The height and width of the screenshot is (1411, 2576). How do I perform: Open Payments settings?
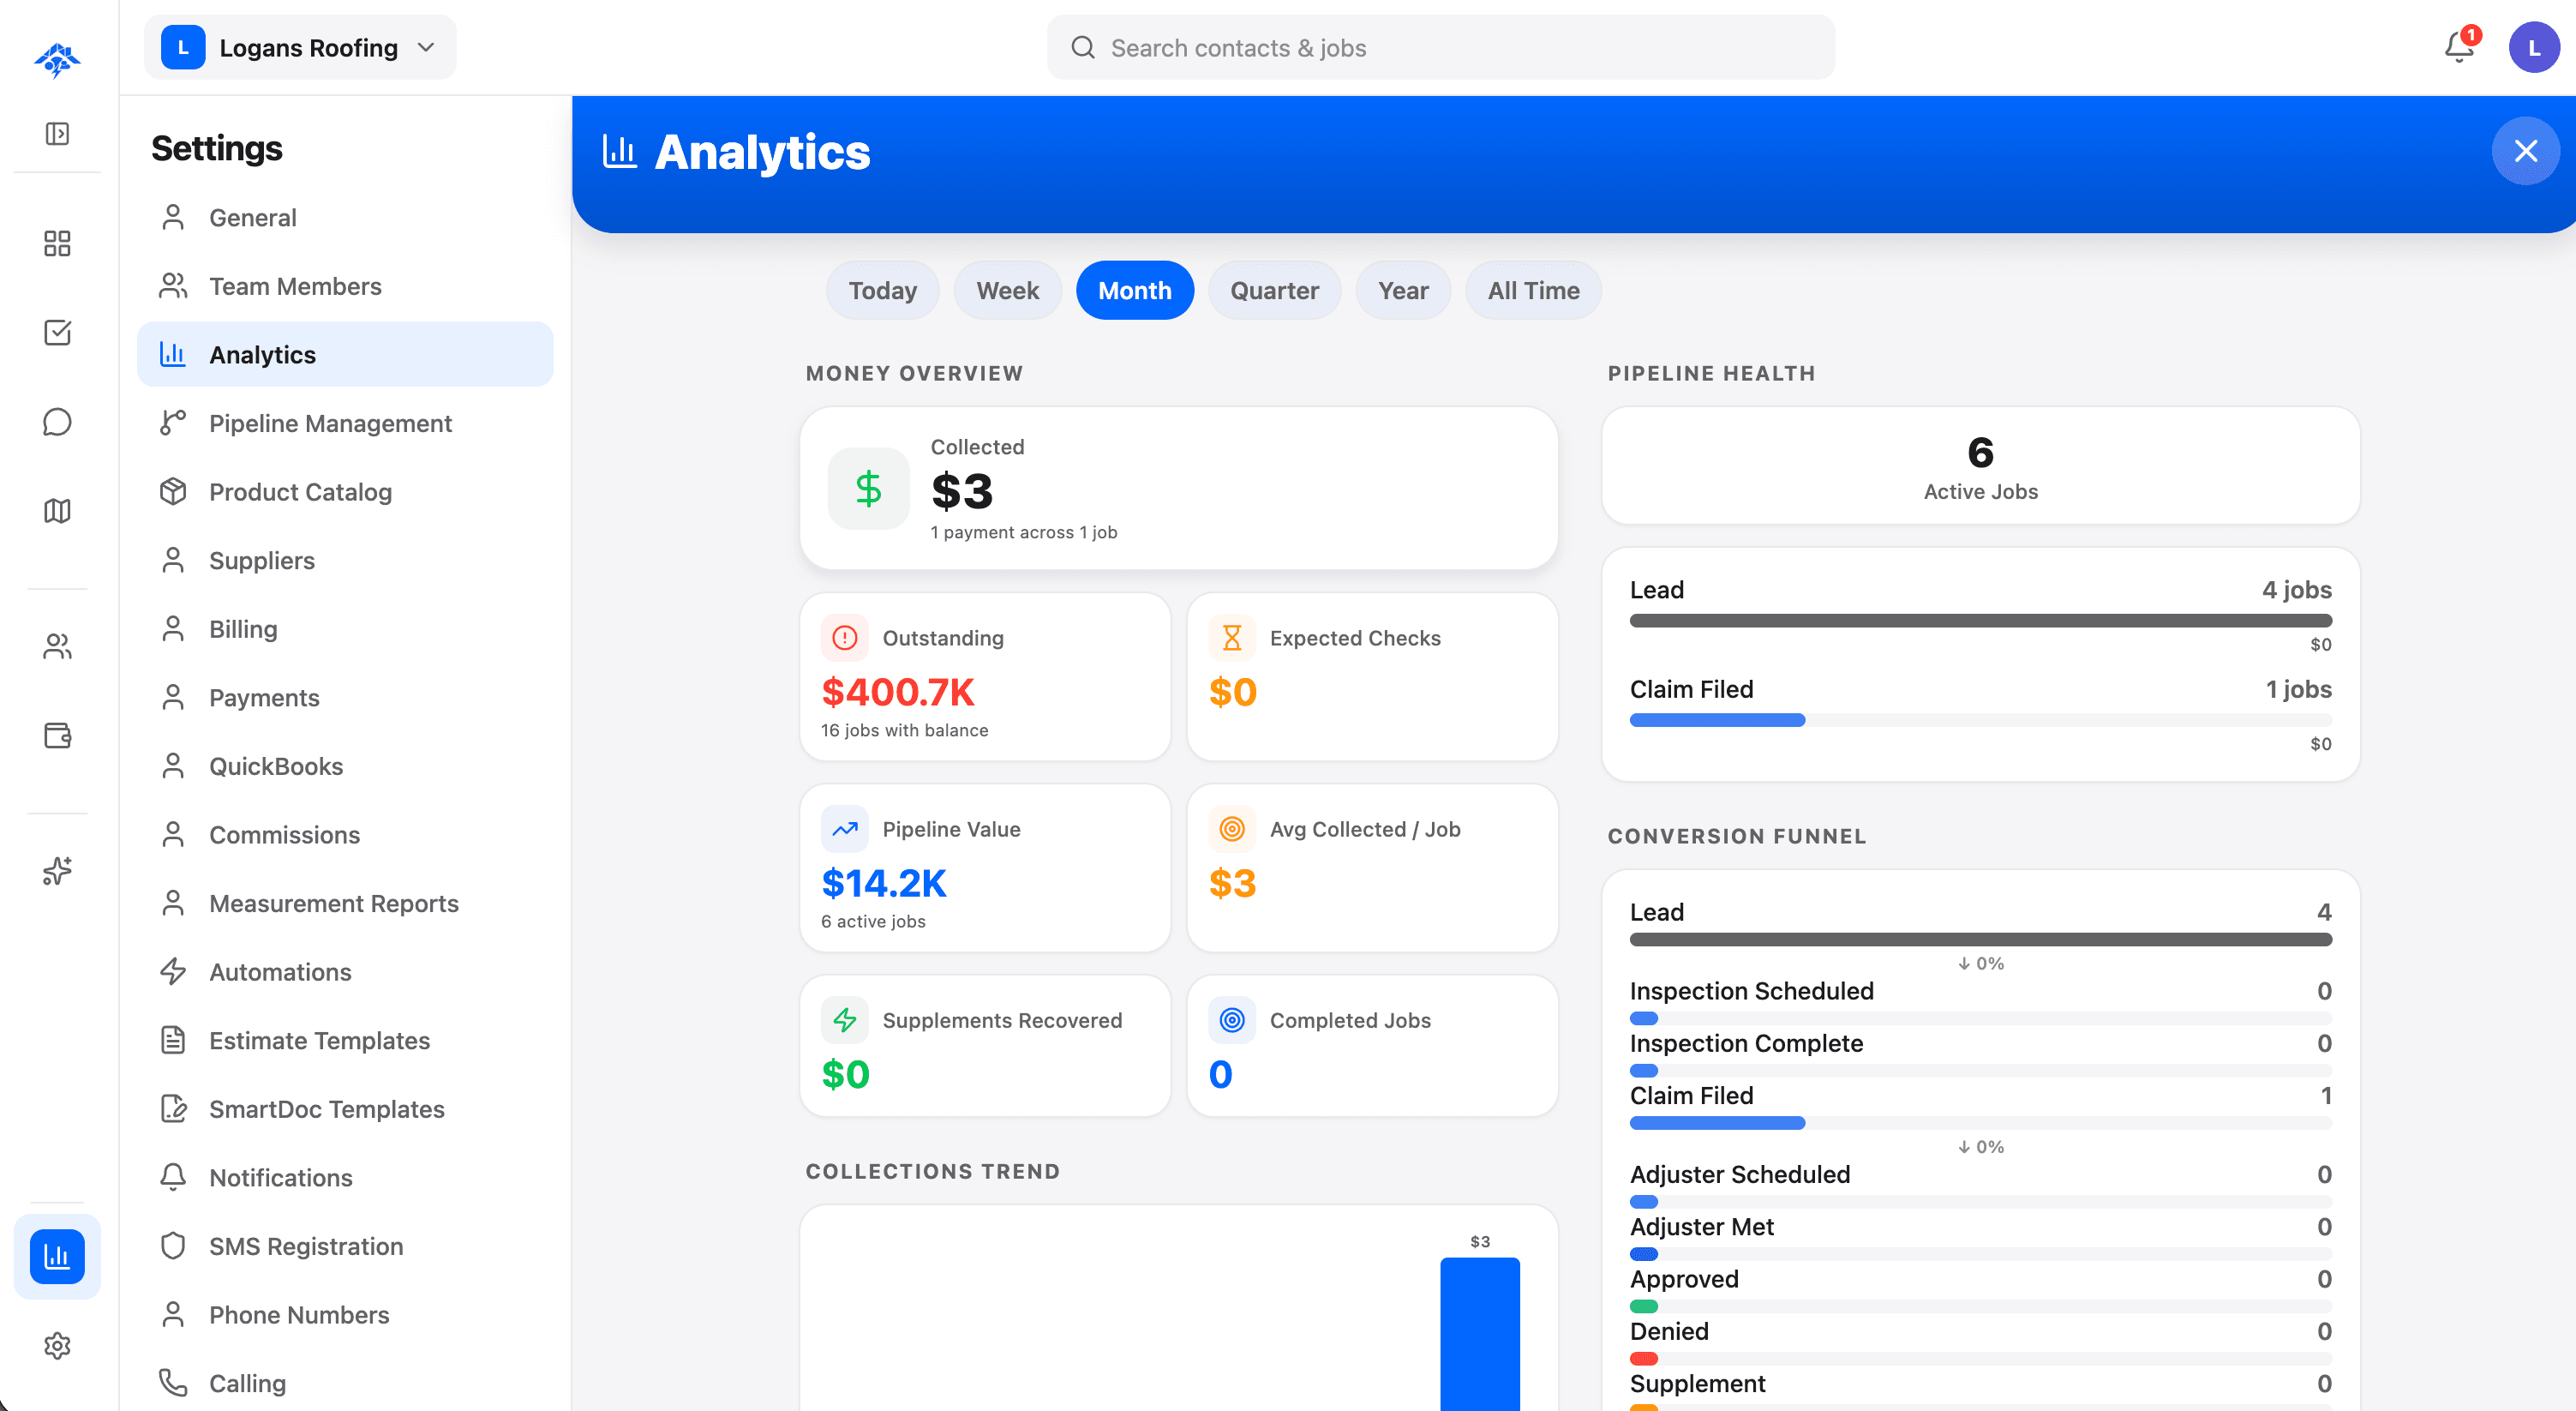(345, 697)
